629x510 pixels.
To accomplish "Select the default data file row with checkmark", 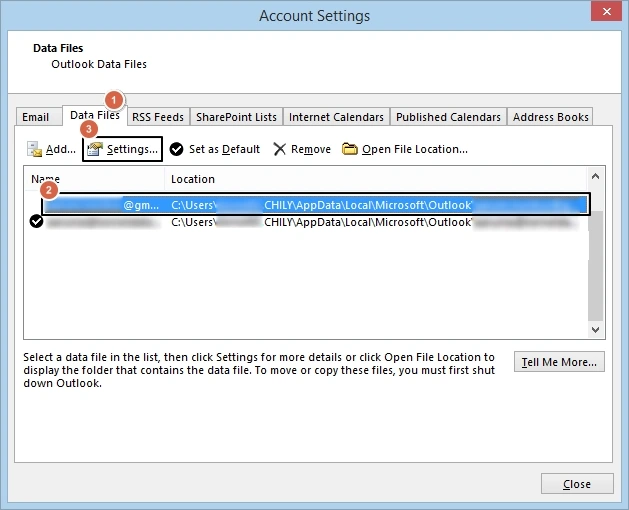I will [x=306, y=222].
